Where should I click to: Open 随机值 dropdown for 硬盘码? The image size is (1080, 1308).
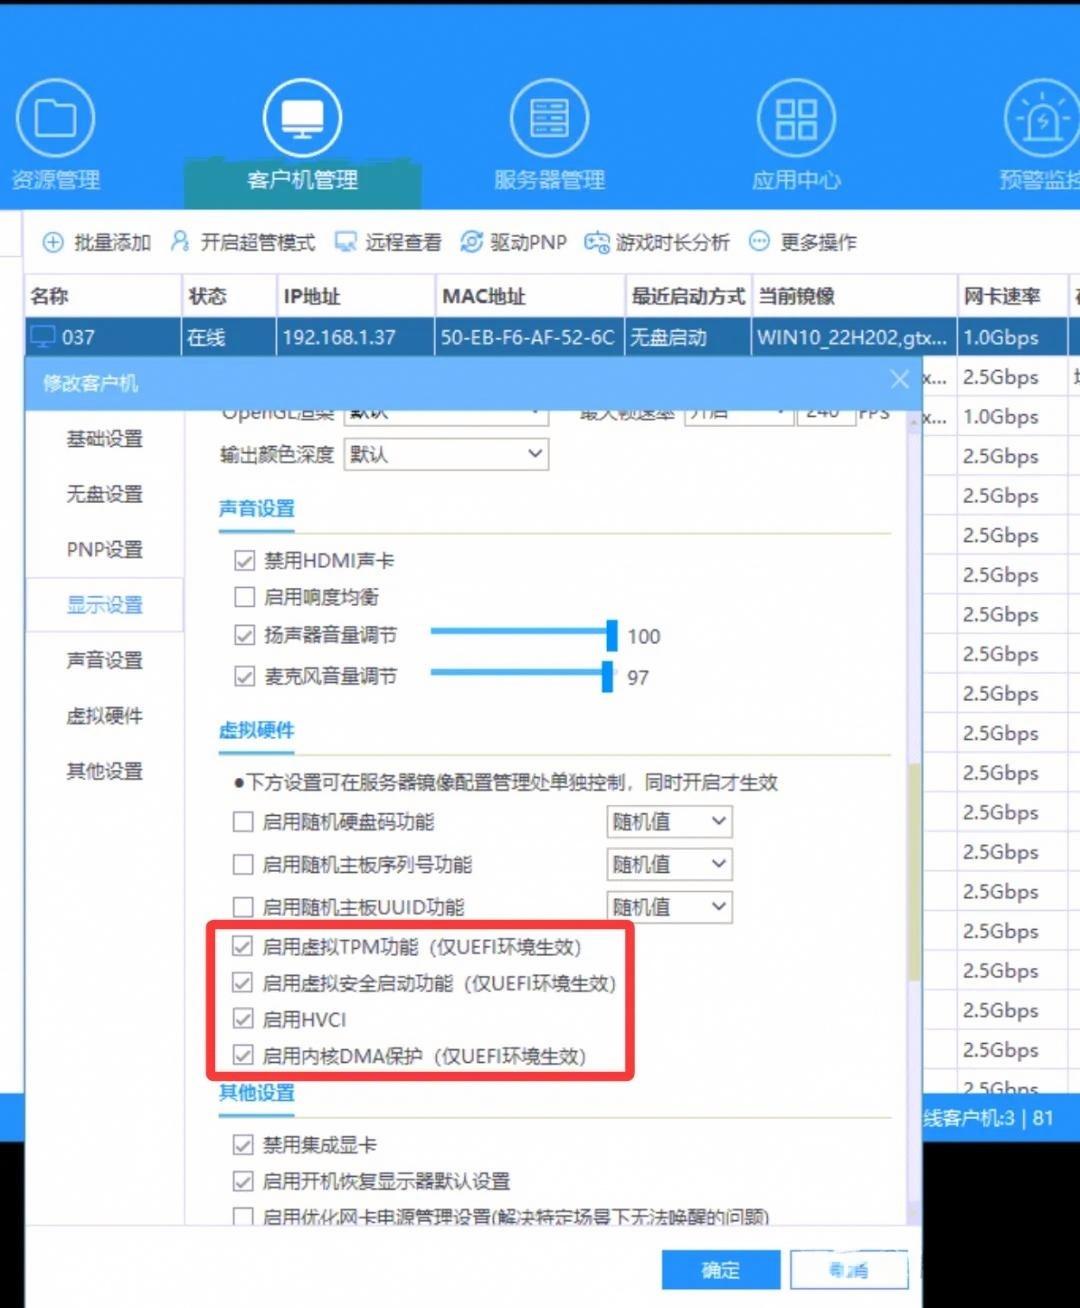point(669,822)
